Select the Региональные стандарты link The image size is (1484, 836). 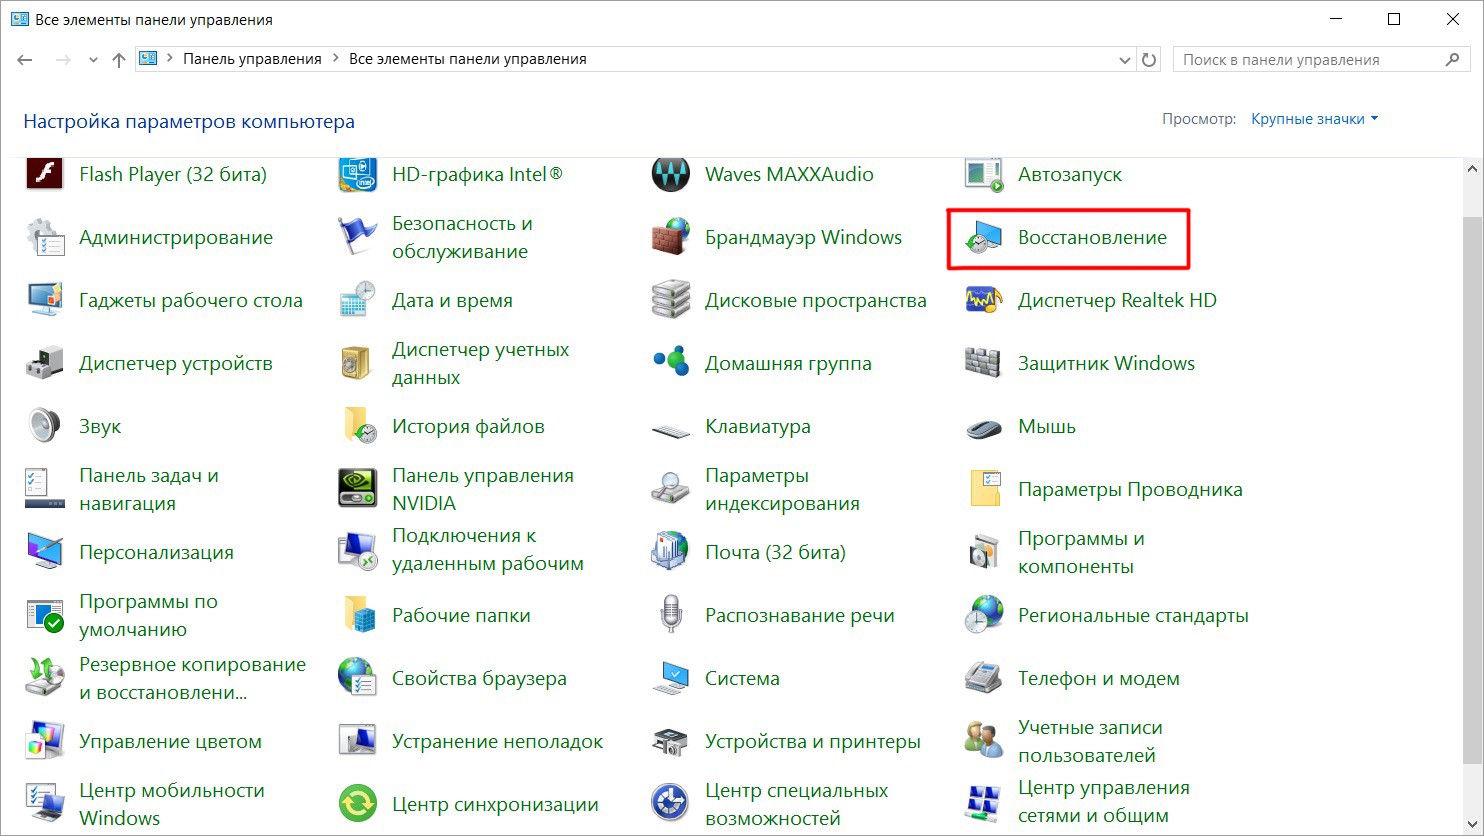pos(1133,616)
